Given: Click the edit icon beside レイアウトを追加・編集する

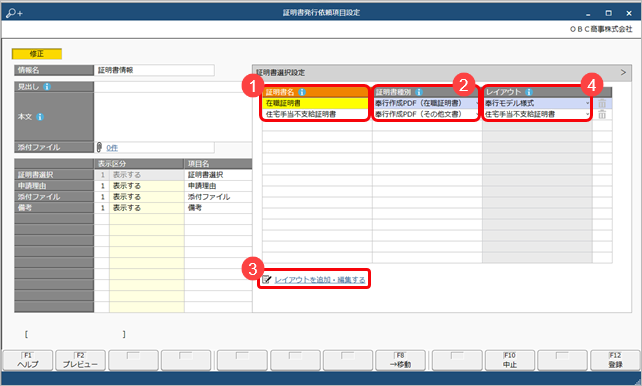Looking at the screenshot, I should click(x=267, y=280).
